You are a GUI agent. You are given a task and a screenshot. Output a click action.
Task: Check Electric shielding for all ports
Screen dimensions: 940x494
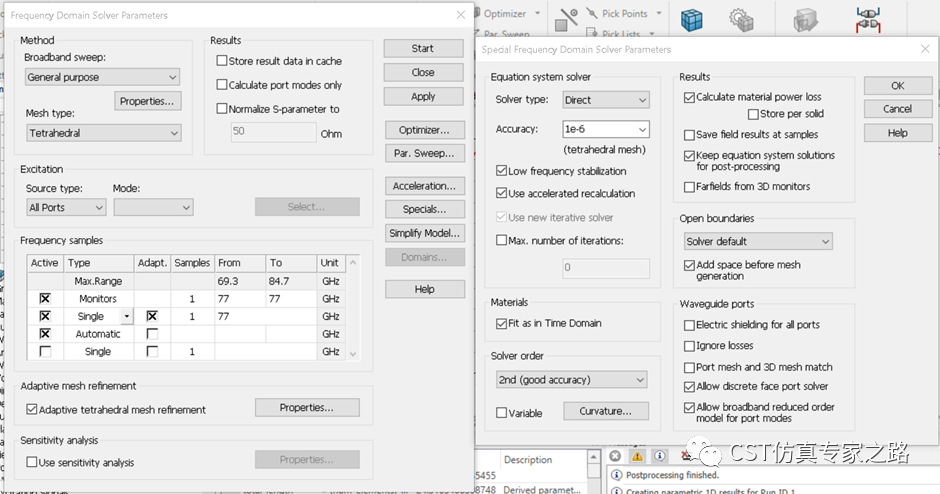point(689,325)
